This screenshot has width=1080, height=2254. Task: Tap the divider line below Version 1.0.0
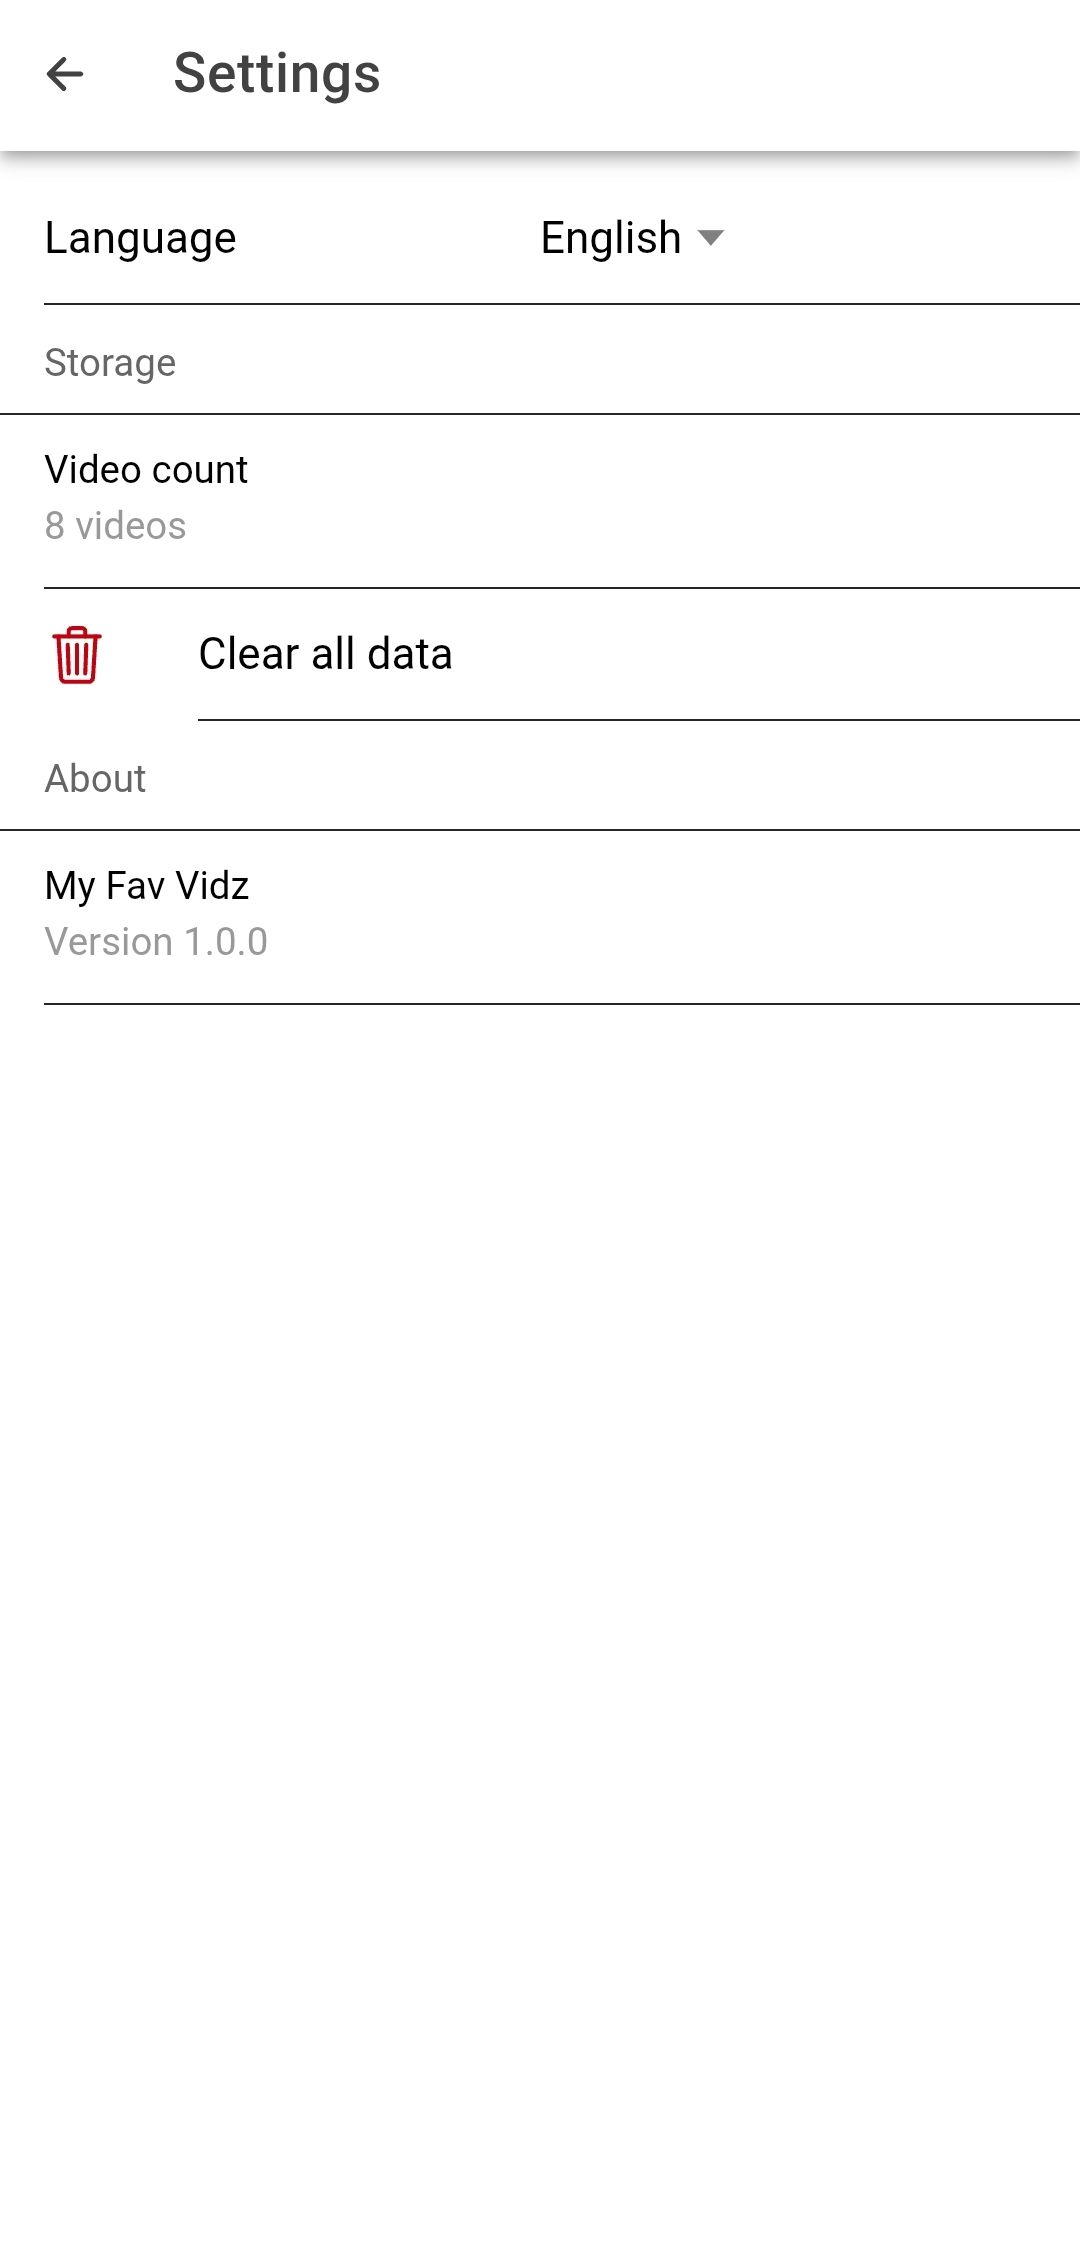[560, 1004]
